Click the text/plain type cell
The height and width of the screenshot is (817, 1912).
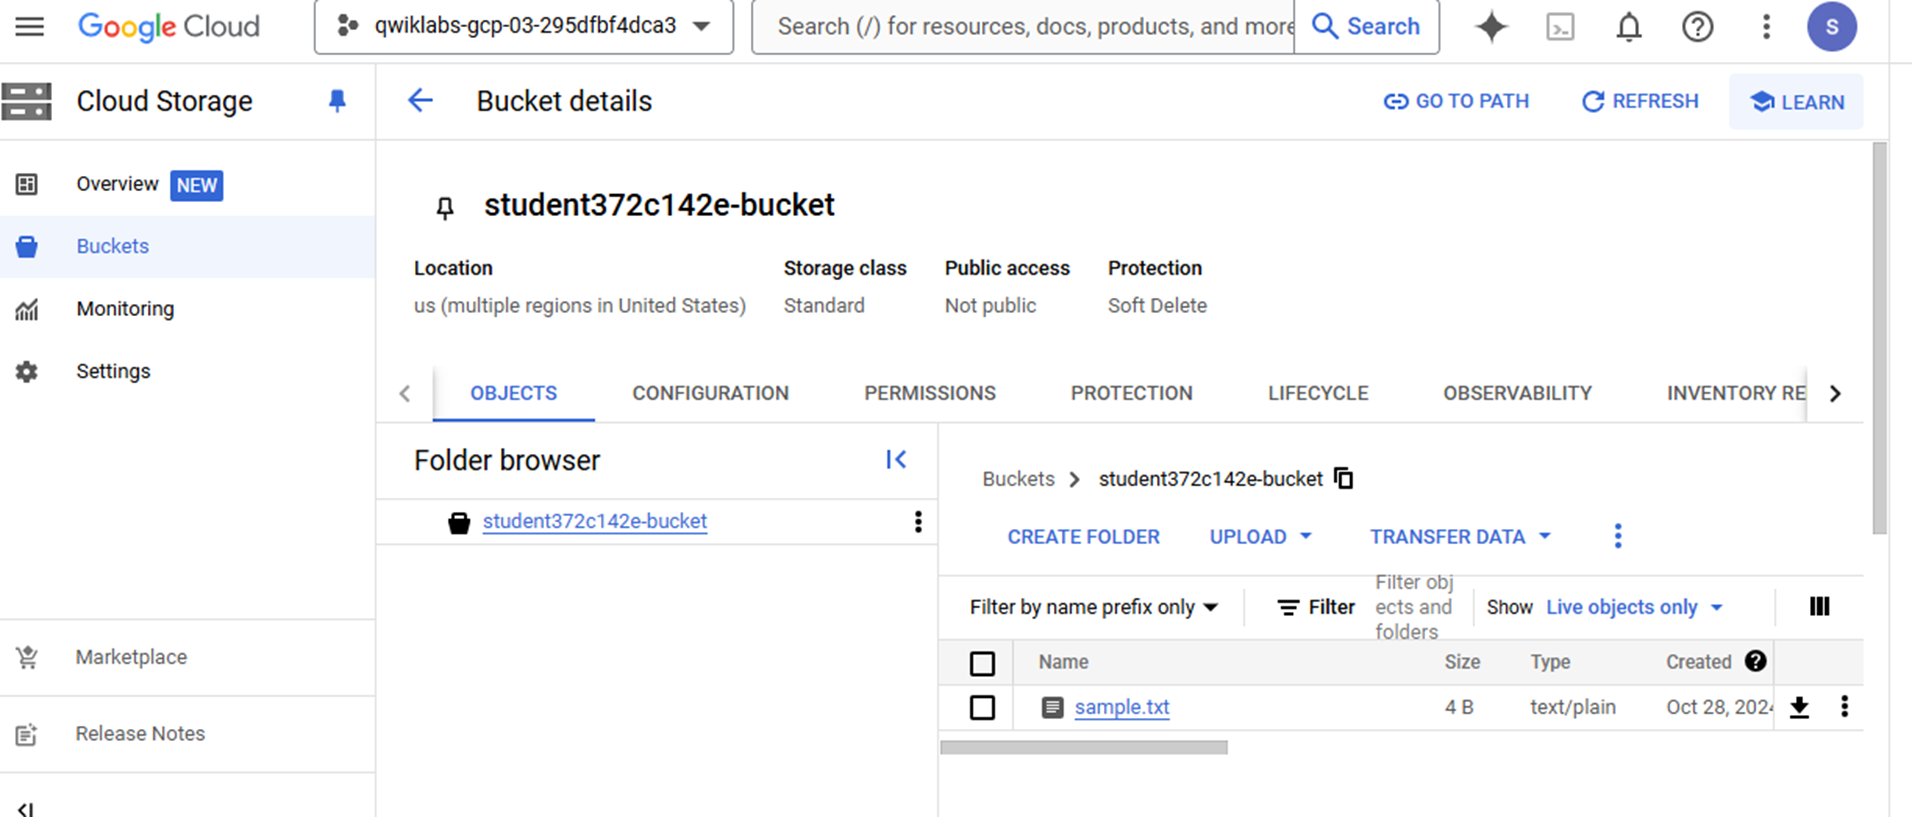(x=1572, y=707)
